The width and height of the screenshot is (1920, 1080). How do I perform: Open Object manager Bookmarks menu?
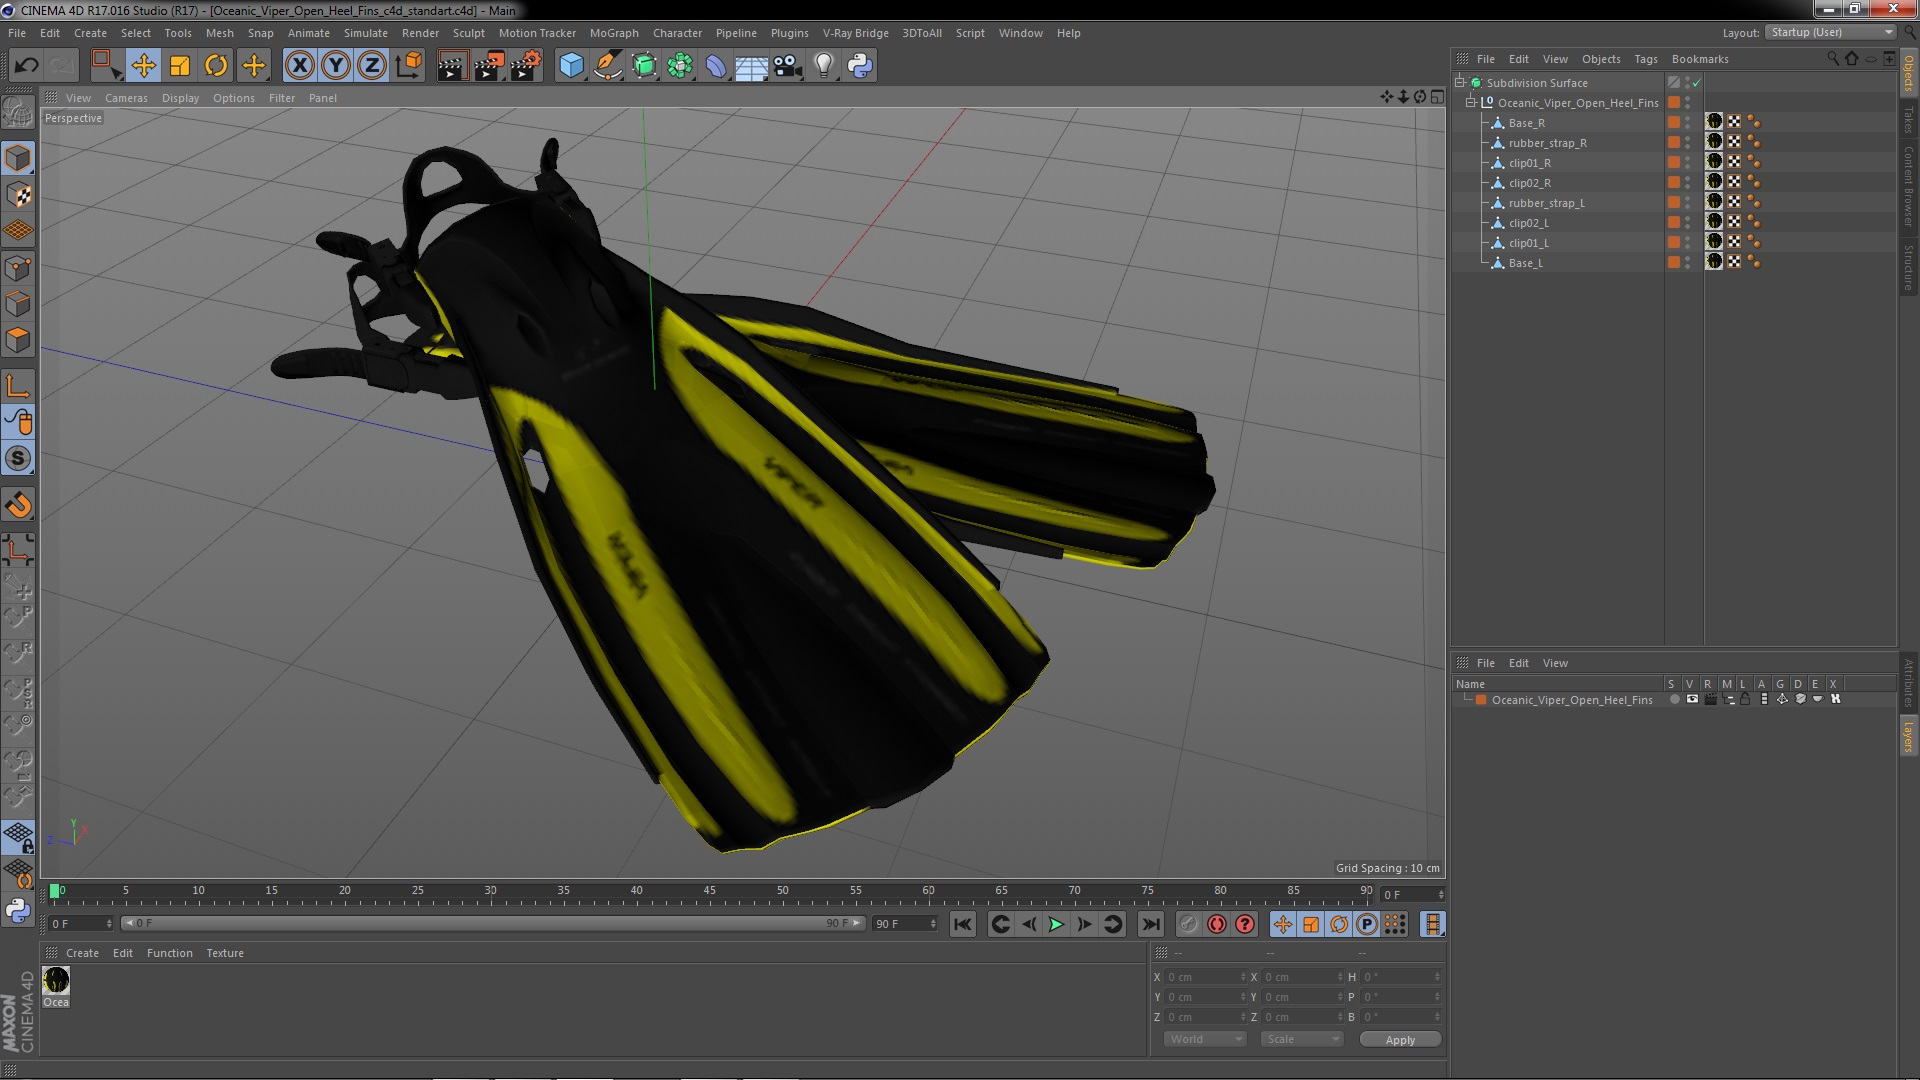(1699, 59)
